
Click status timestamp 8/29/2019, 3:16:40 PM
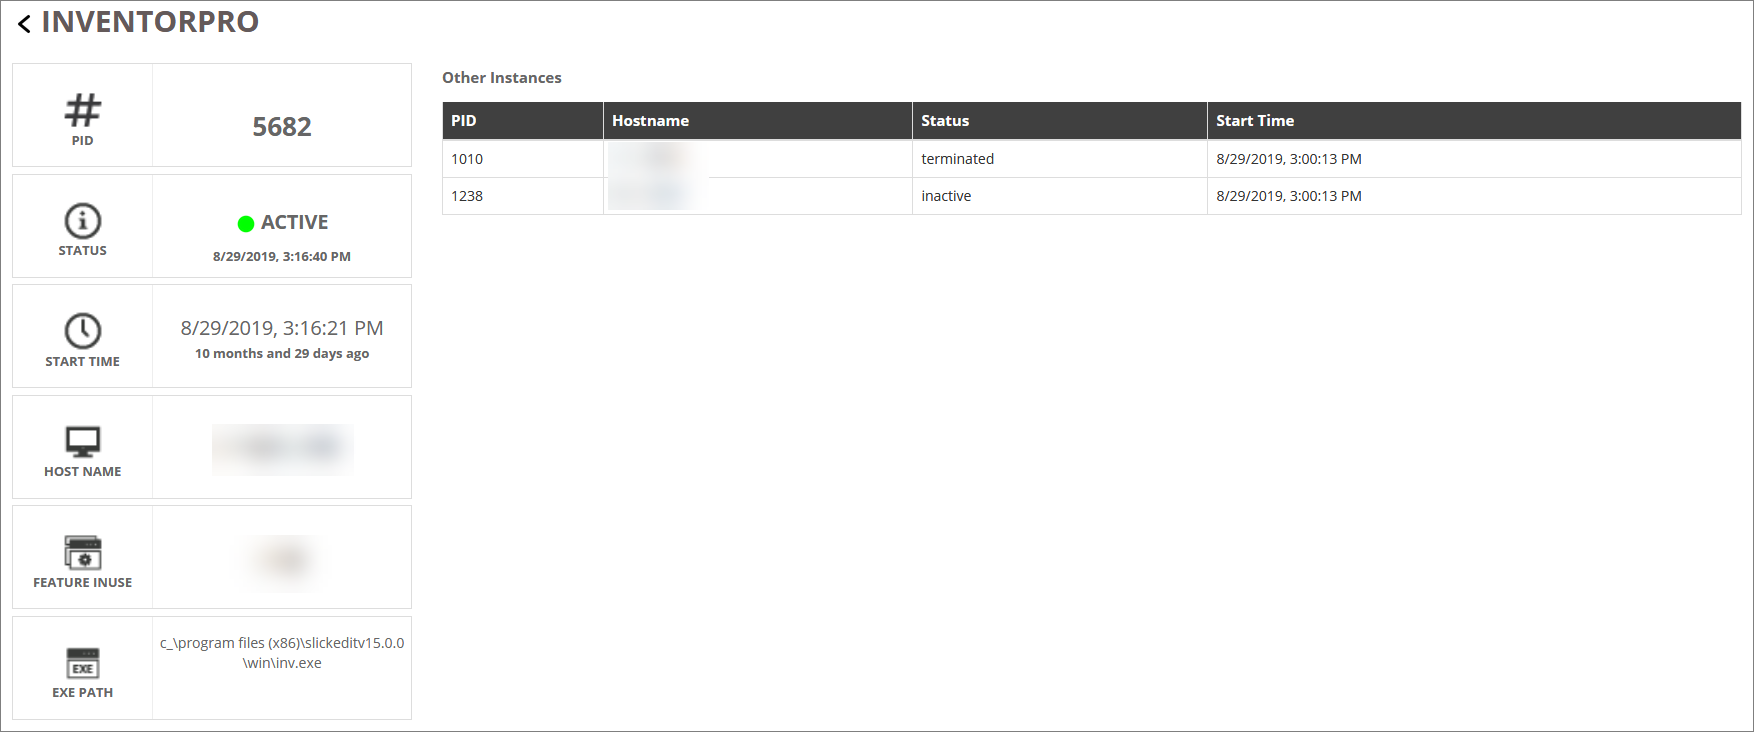click(282, 257)
